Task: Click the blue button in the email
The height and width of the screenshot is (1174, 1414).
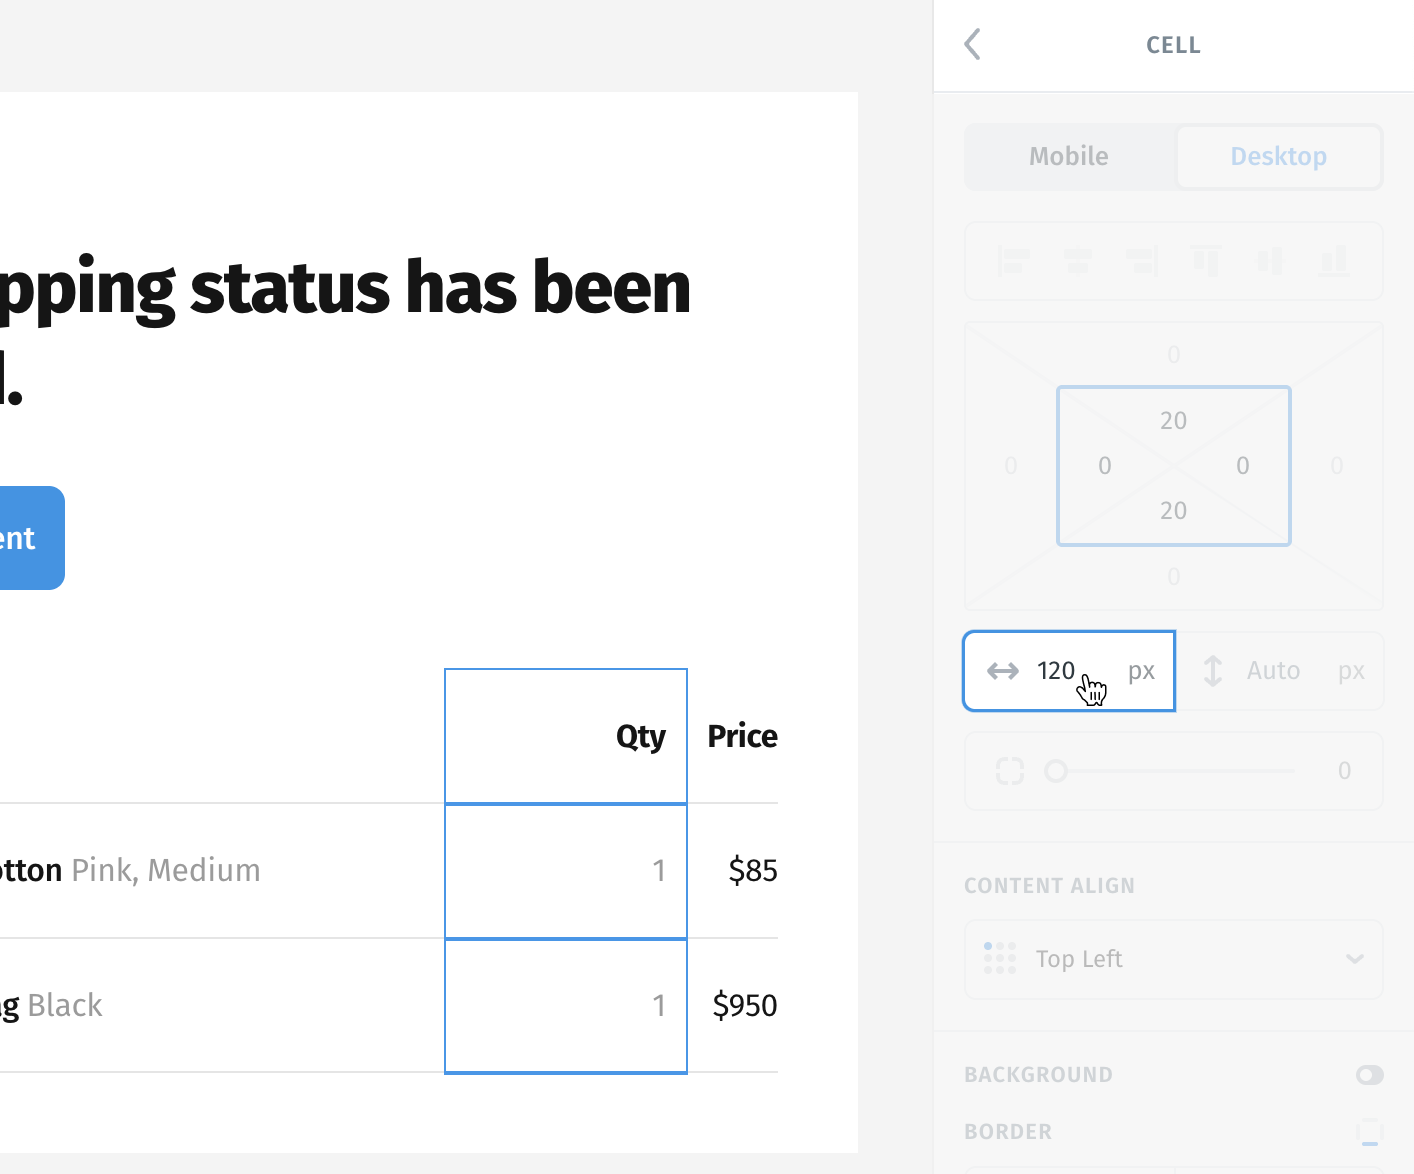Action: (x=28, y=538)
